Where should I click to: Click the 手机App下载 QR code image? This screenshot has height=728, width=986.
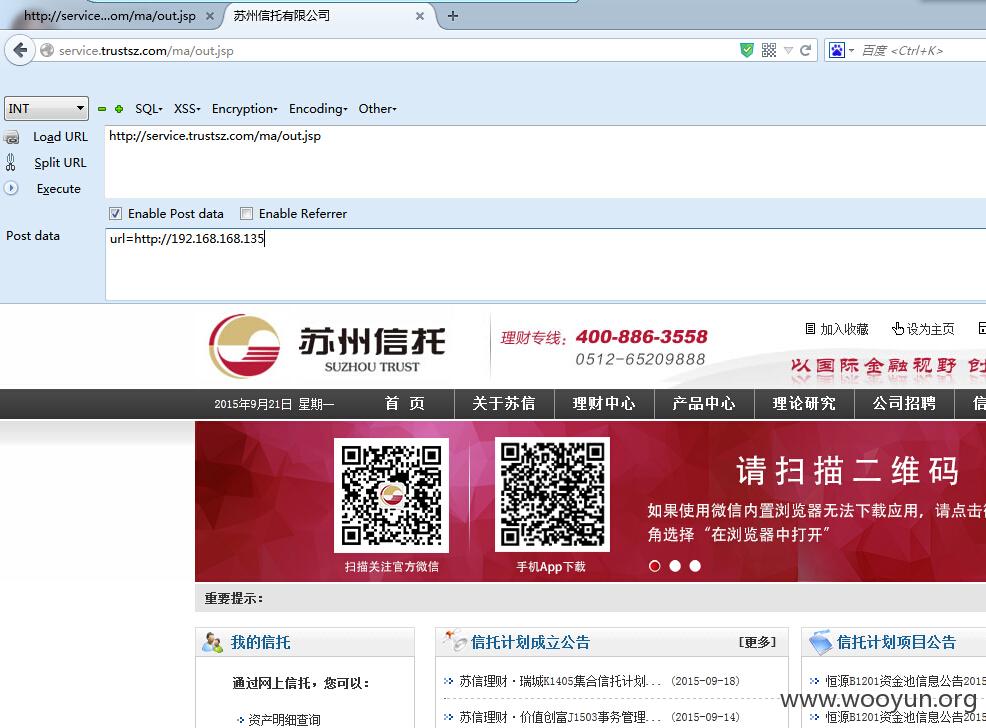click(x=552, y=495)
